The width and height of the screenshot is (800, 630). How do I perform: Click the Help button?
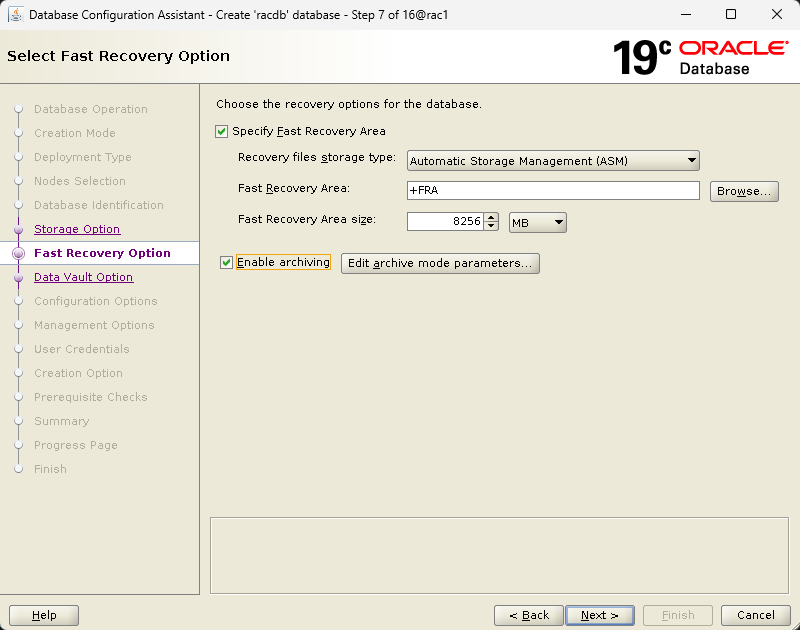coord(44,615)
